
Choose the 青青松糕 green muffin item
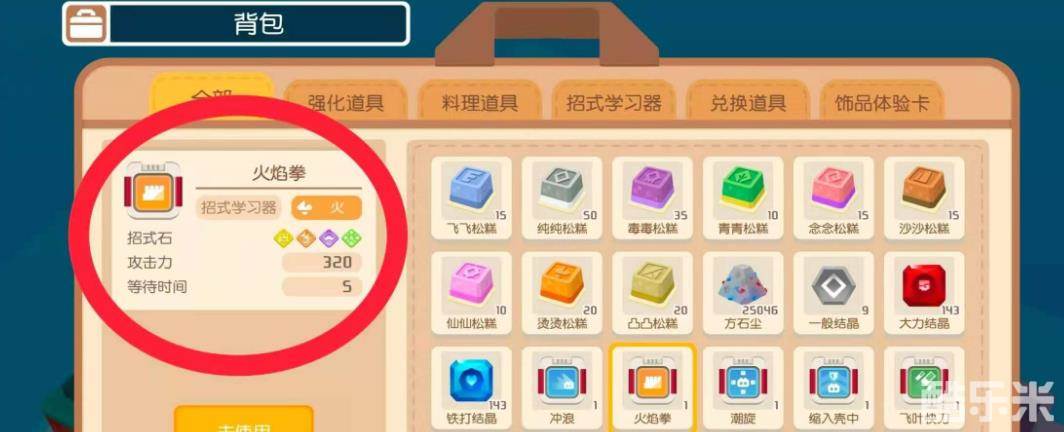click(x=743, y=197)
